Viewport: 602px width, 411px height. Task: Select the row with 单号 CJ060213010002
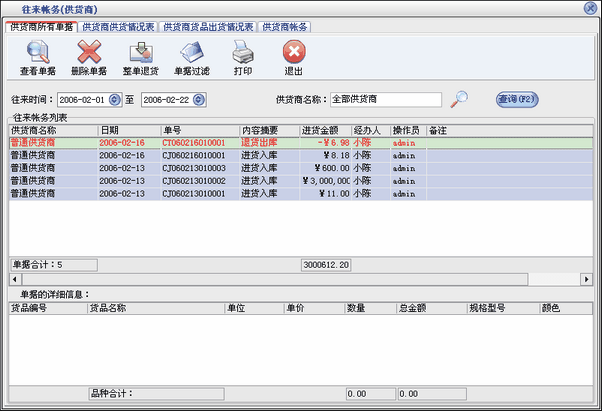click(x=200, y=181)
